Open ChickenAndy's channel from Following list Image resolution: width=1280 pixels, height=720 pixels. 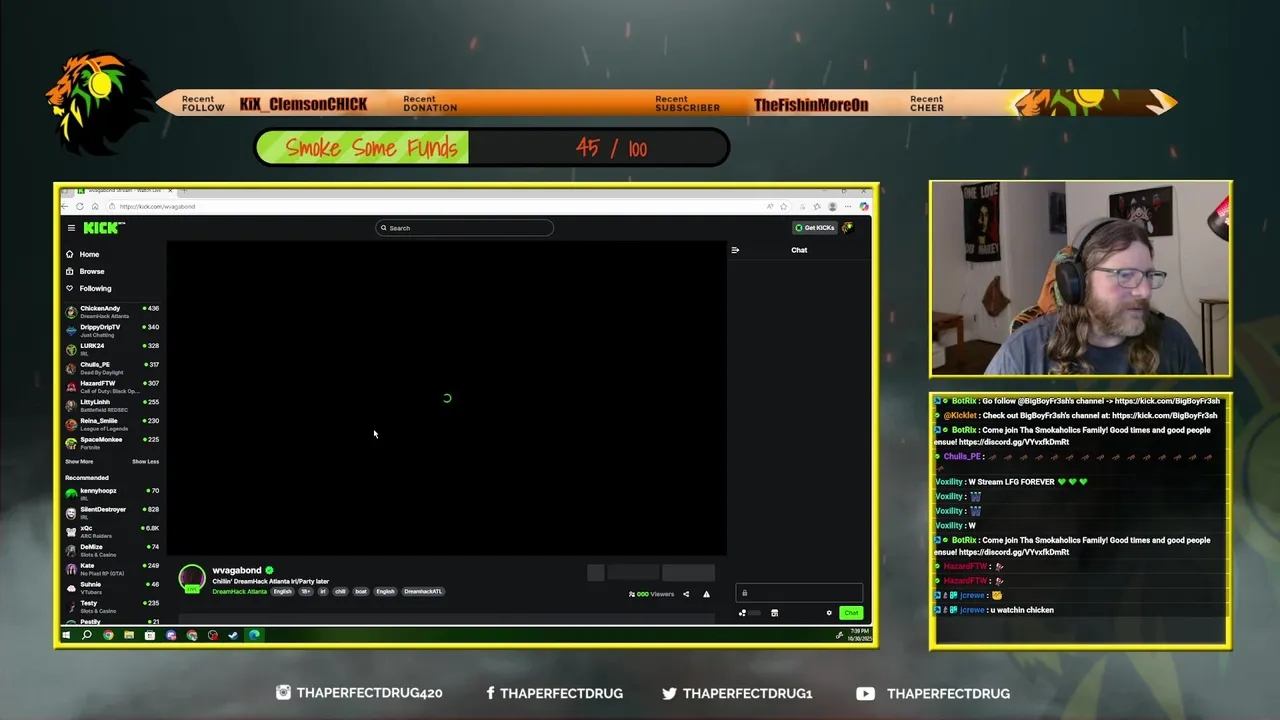pyautogui.click(x=112, y=312)
